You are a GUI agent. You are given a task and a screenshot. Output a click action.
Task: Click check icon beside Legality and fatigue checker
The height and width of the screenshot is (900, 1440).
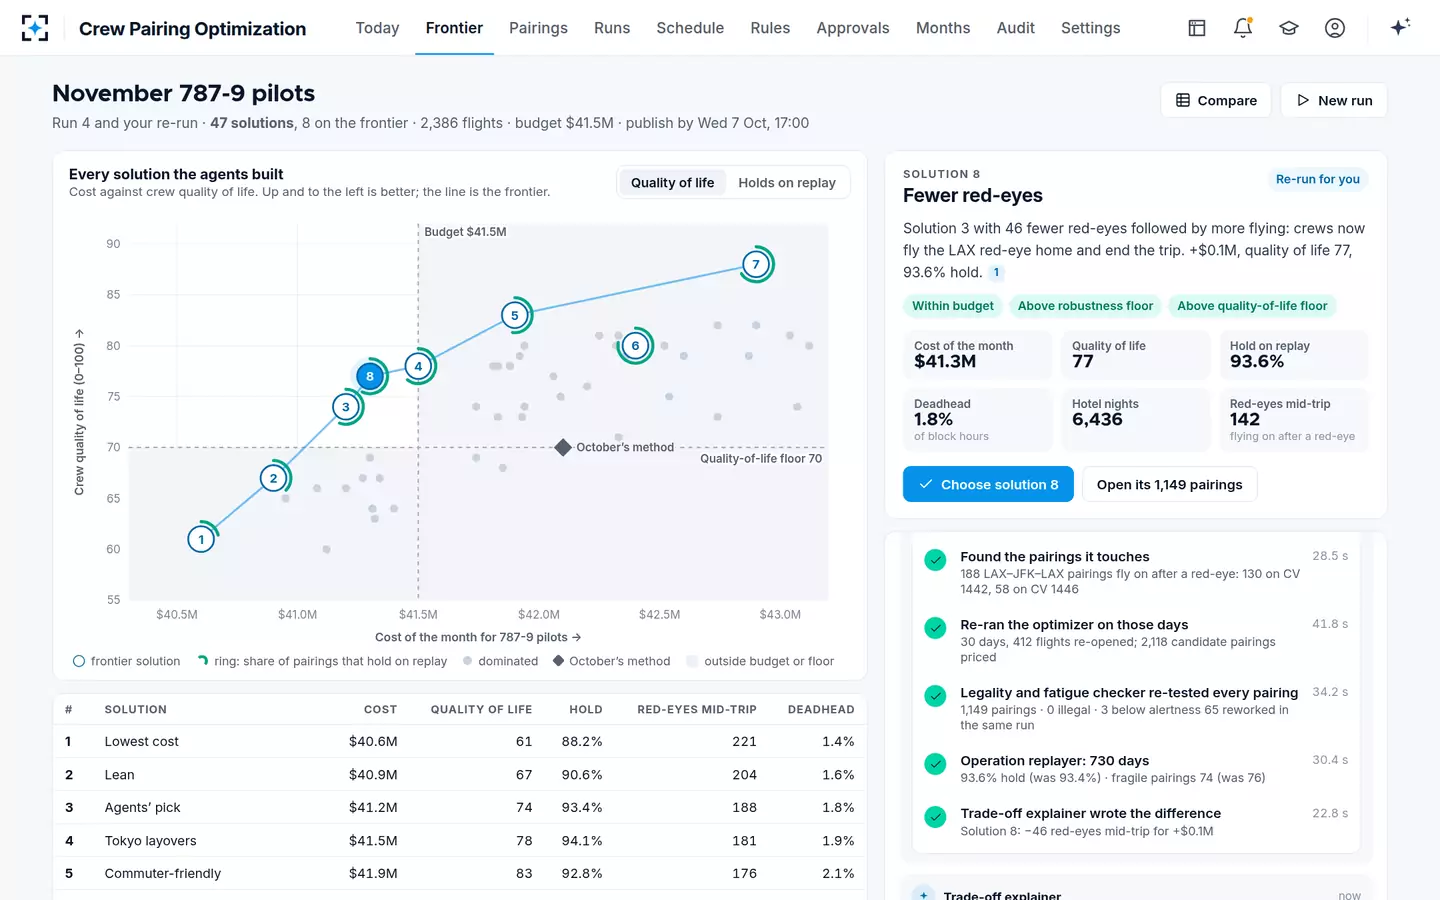click(935, 696)
